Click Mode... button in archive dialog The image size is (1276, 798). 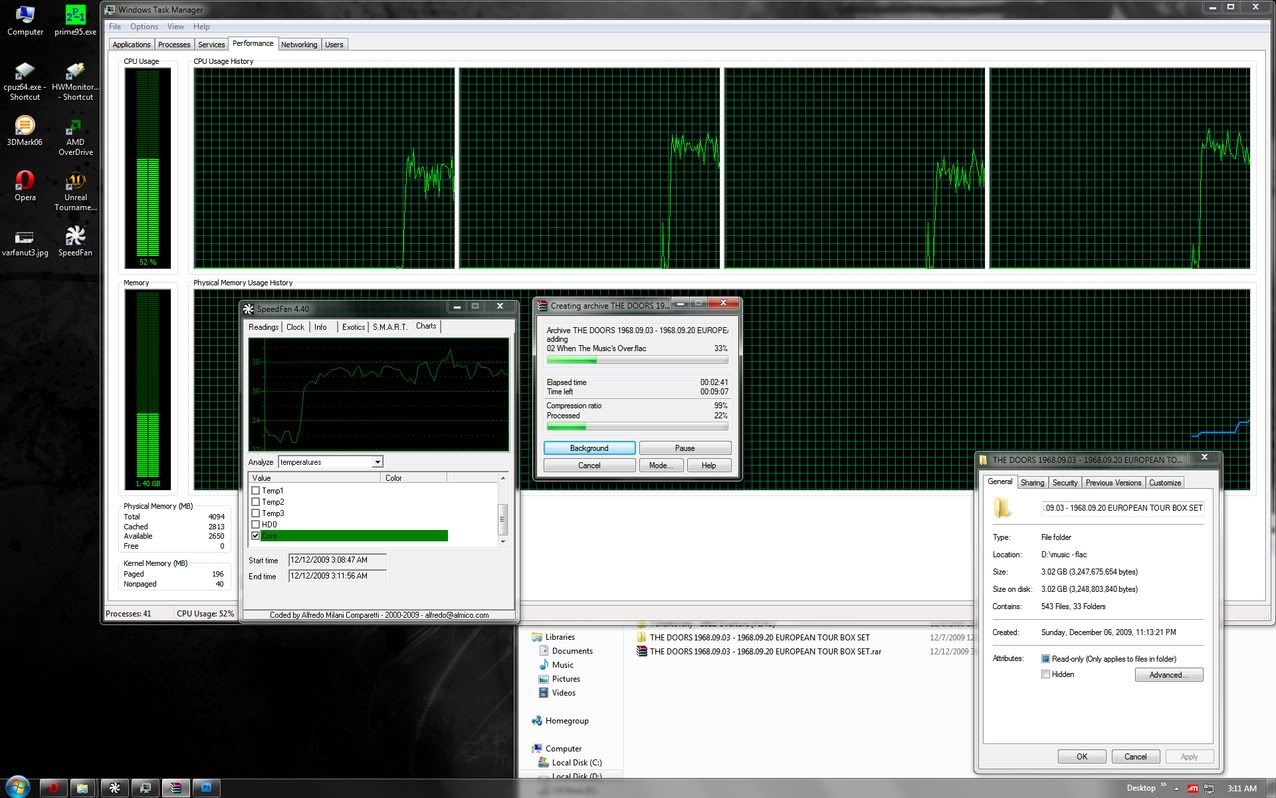coord(660,465)
